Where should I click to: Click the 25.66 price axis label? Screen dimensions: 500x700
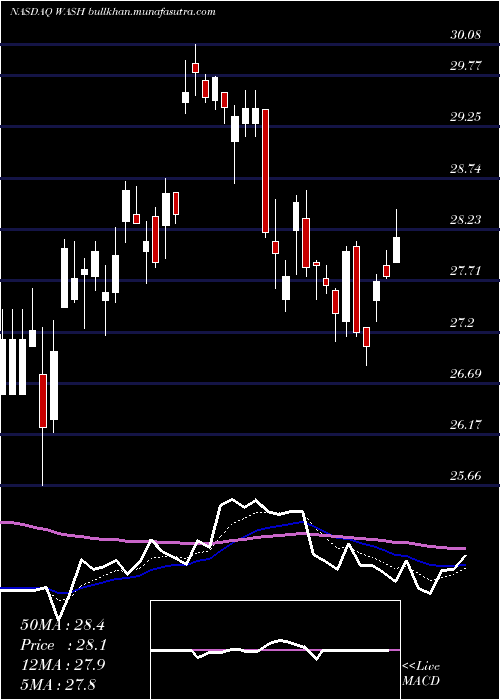(466, 476)
